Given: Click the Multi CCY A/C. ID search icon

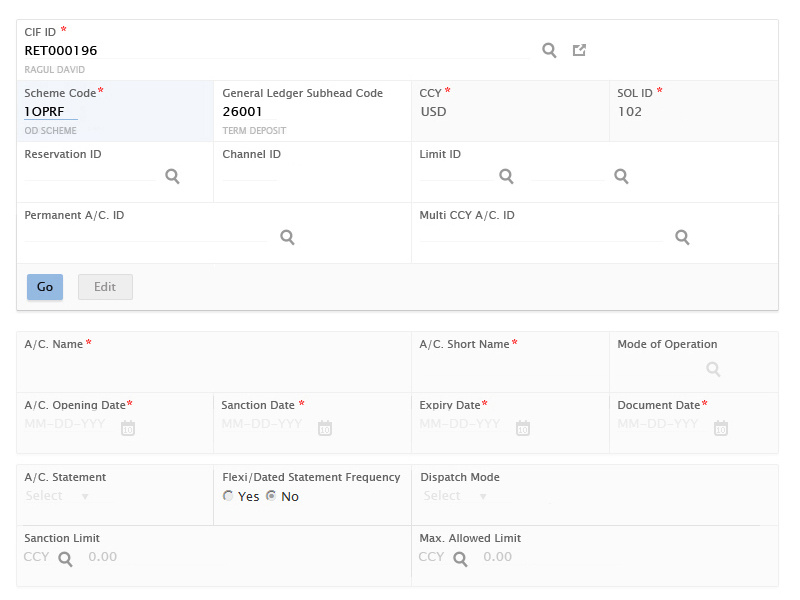Looking at the screenshot, I should [682, 237].
